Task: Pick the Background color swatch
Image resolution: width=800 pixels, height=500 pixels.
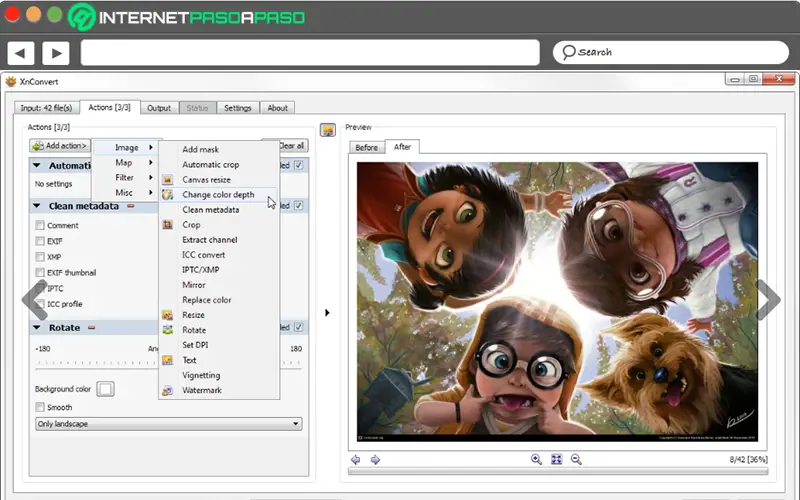Action: coord(105,389)
